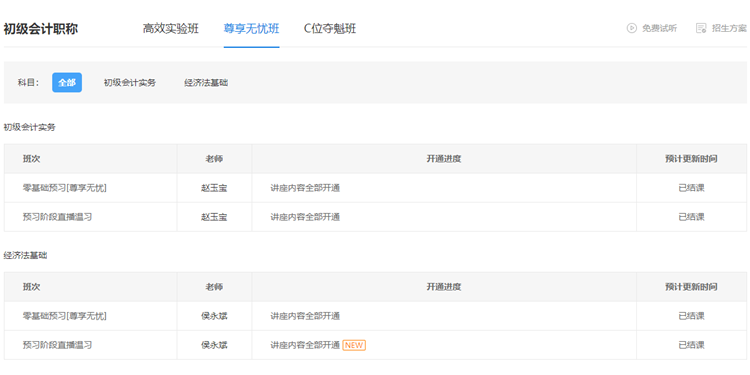The width and height of the screenshot is (750, 375).
Task: Click the 招生方案 document icon
Action: point(701,28)
